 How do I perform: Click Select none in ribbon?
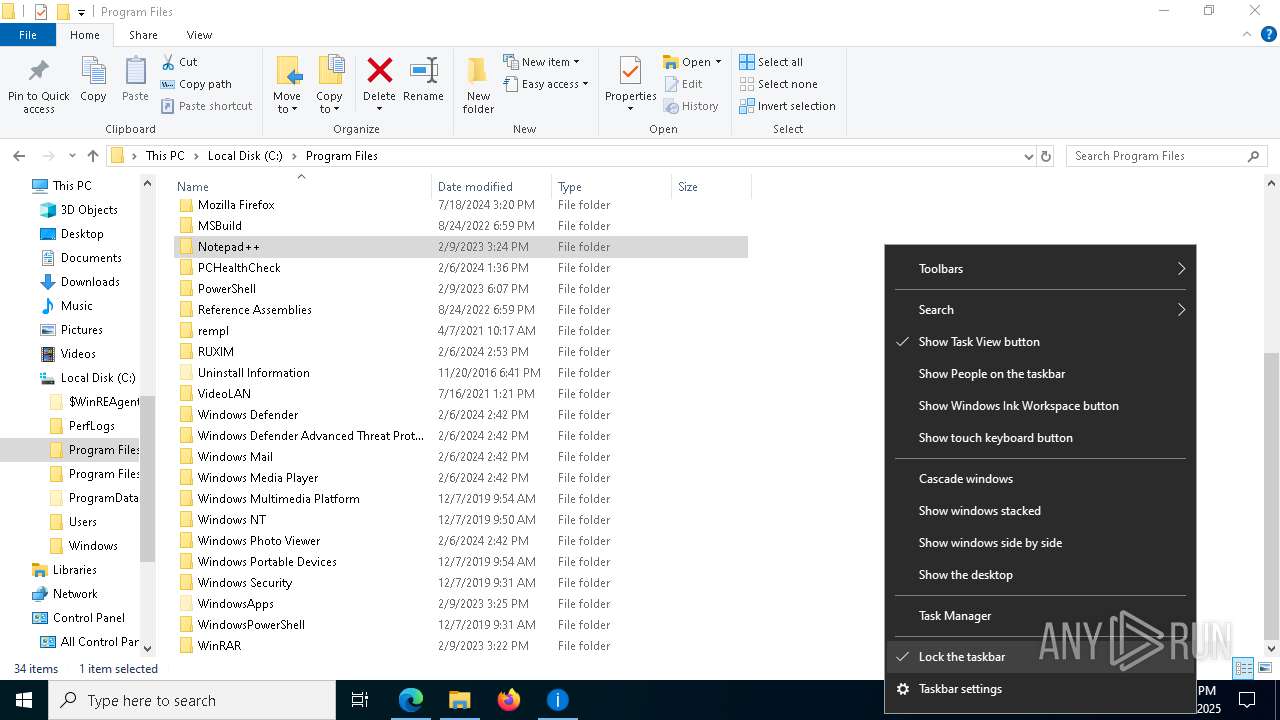pyautogui.click(x=778, y=84)
